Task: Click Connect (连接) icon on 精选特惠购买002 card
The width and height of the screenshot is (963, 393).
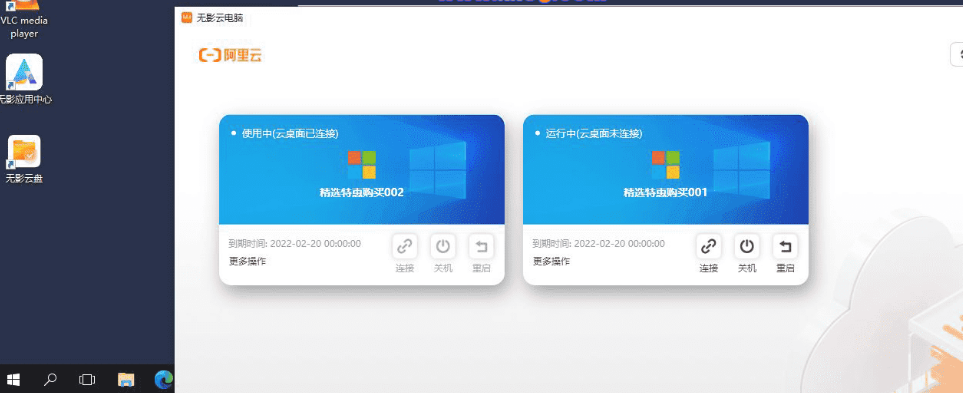Action: pyautogui.click(x=405, y=247)
